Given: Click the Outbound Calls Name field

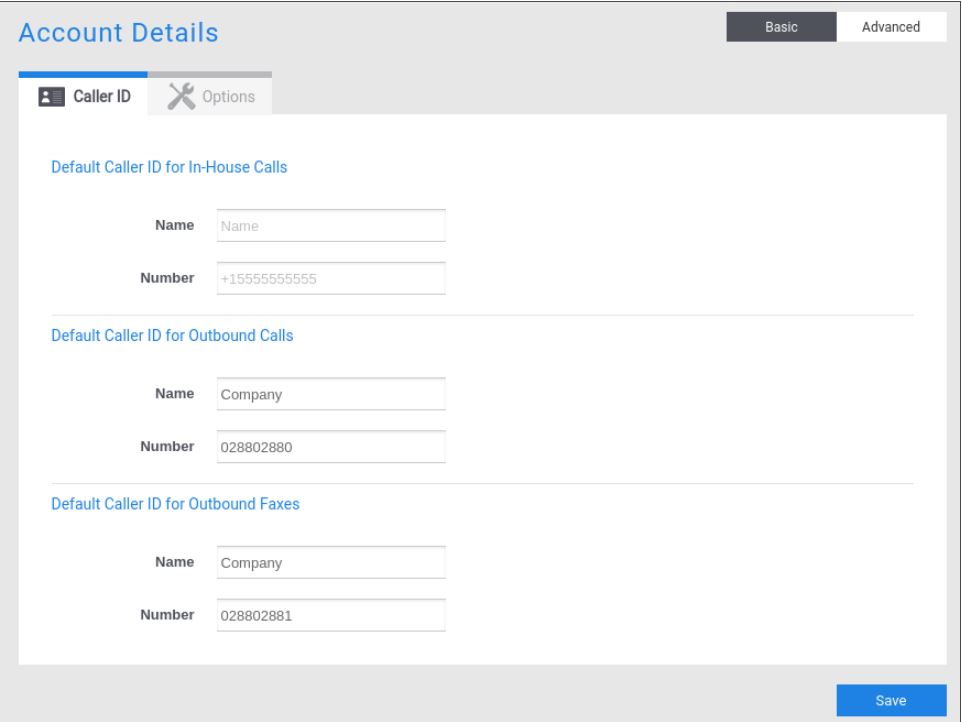Looking at the screenshot, I should (x=331, y=394).
